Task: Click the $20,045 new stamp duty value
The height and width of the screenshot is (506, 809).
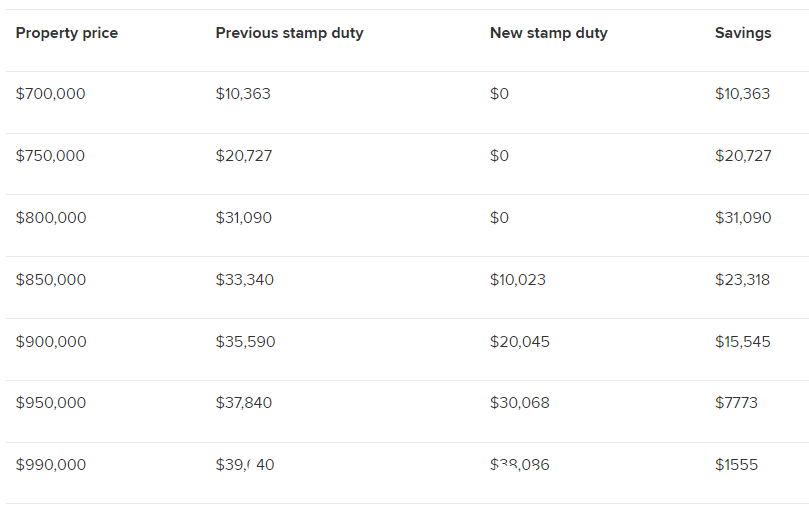Action: pyautogui.click(x=520, y=341)
